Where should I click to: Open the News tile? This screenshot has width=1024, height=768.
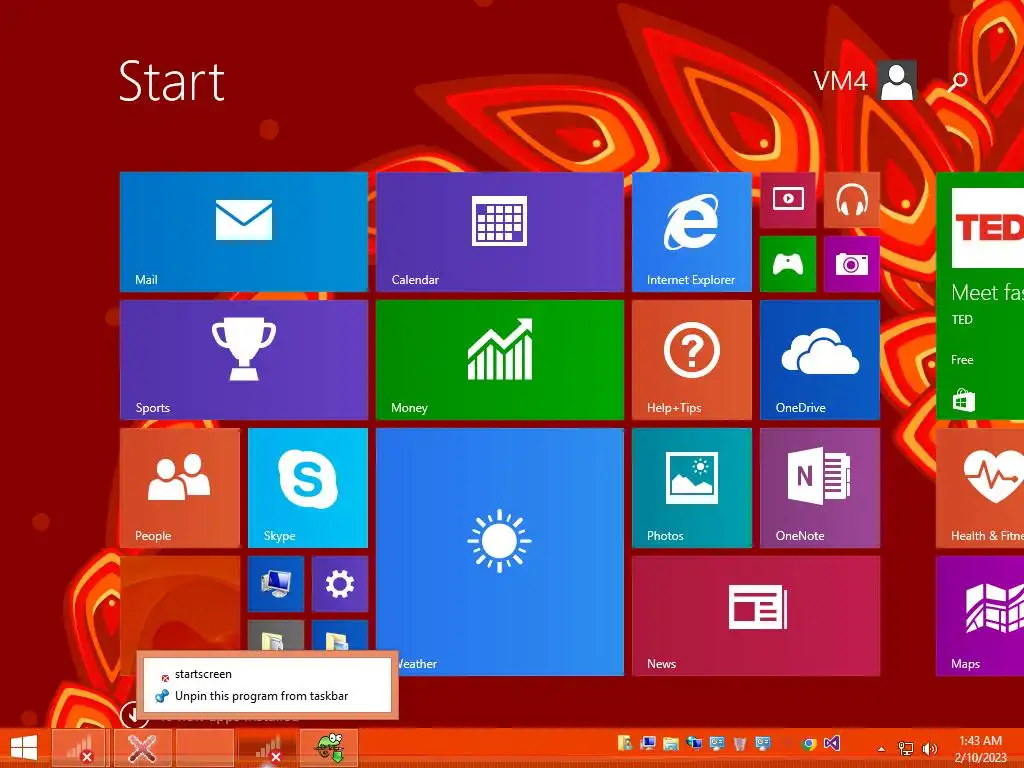pyautogui.click(x=756, y=616)
